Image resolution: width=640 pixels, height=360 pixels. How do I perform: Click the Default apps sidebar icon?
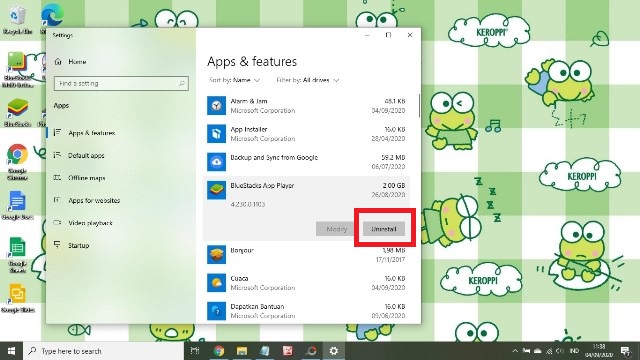(x=57, y=155)
